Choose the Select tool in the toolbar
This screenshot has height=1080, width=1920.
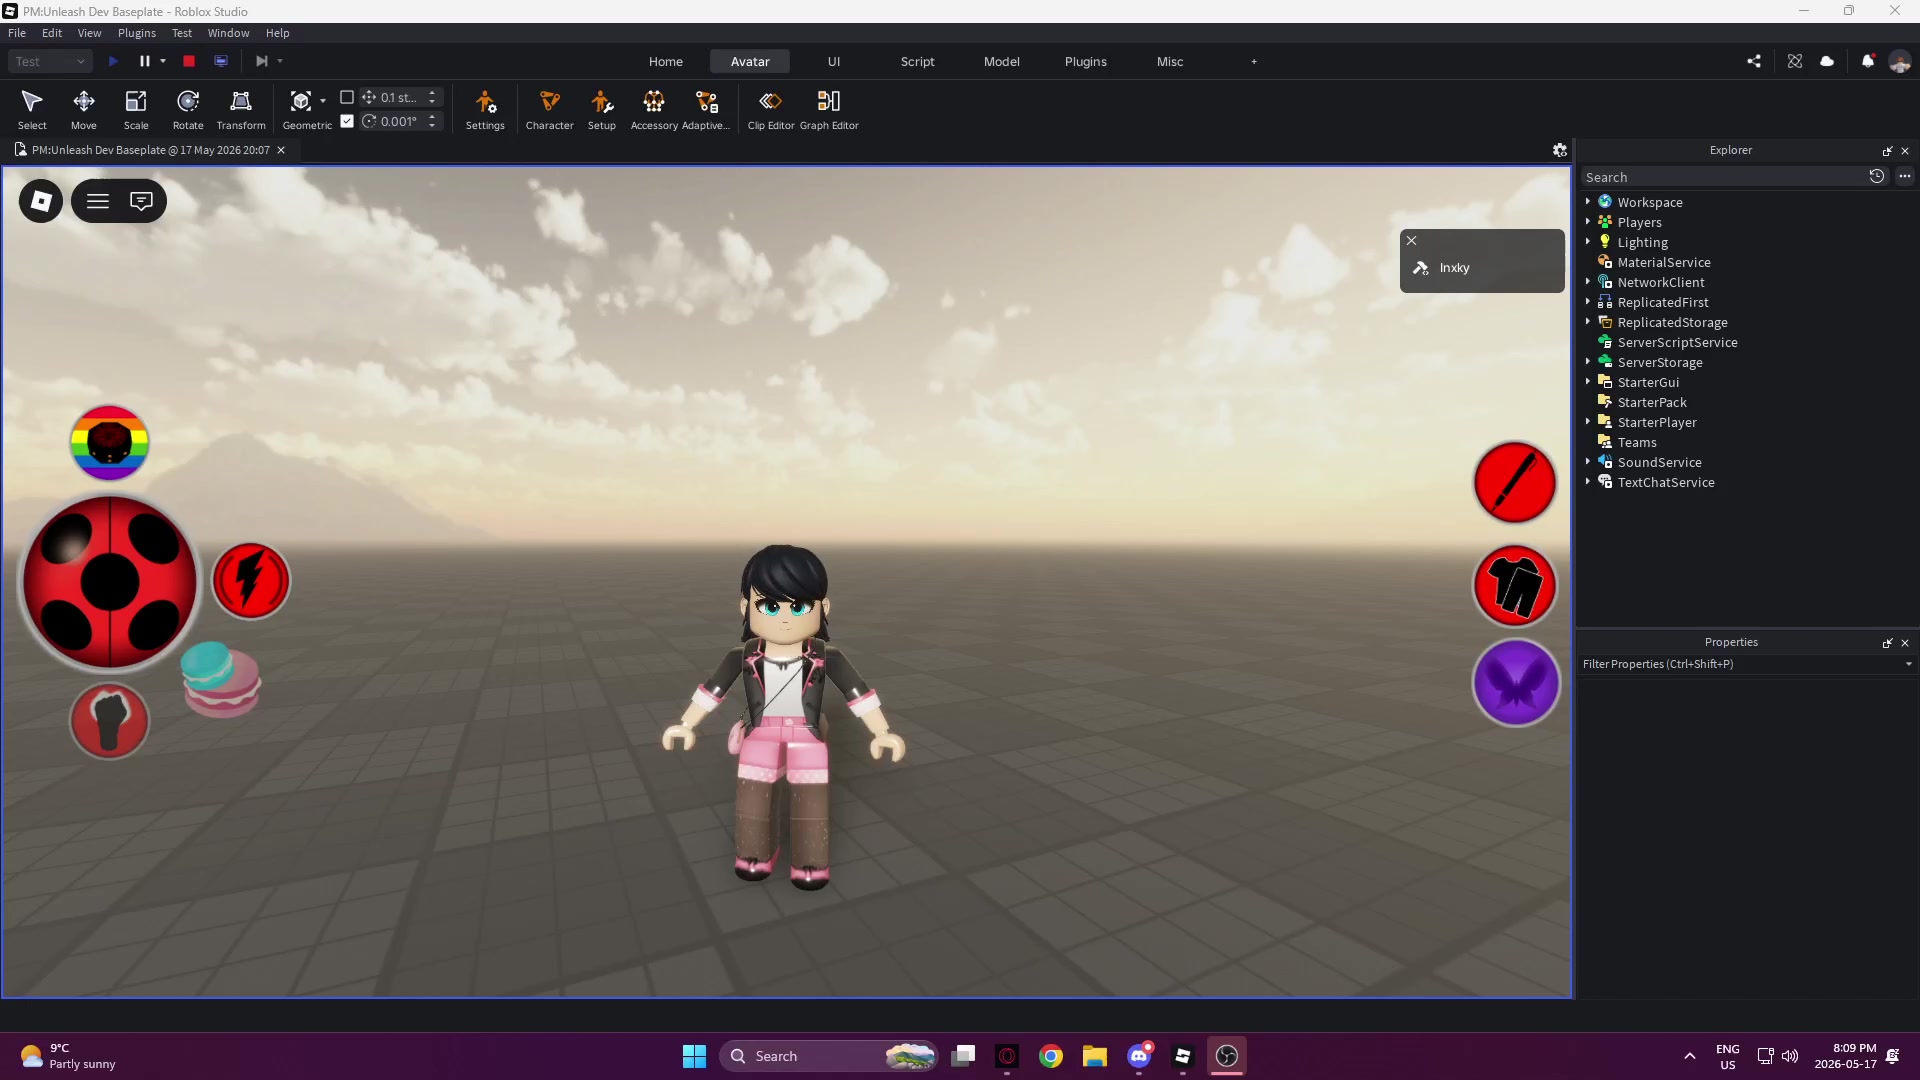32,110
